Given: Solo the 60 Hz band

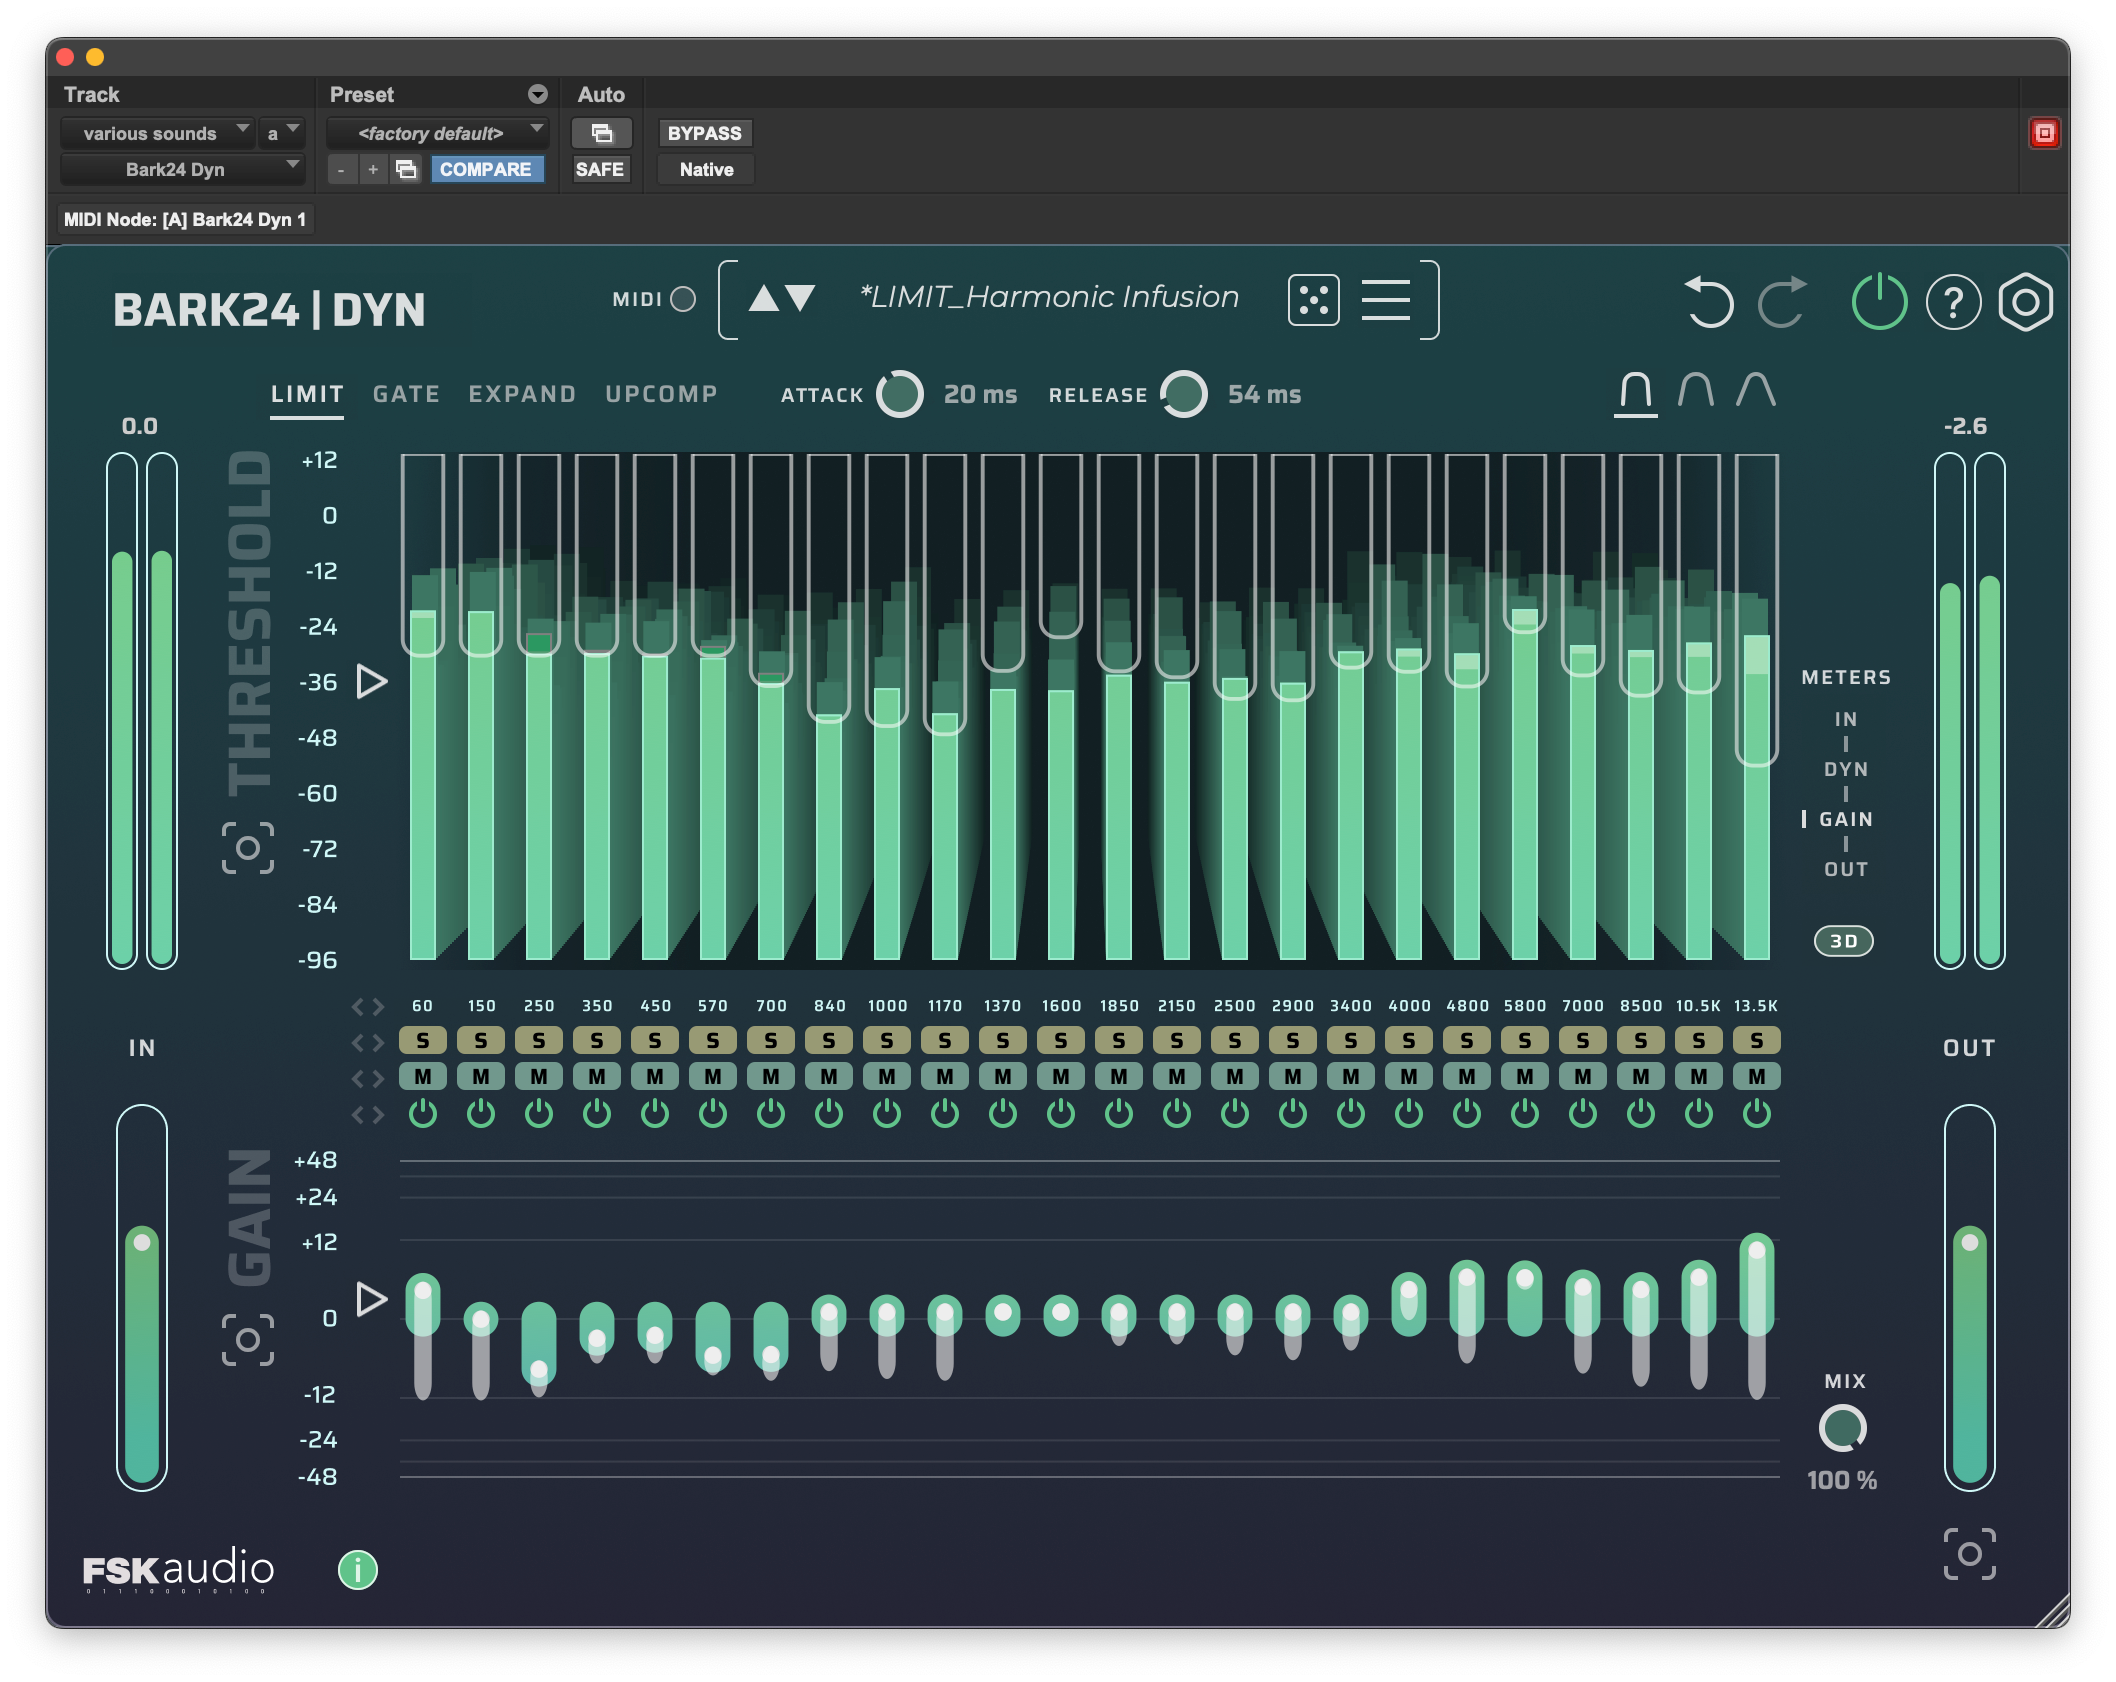Looking at the screenshot, I should (423, 1041).
